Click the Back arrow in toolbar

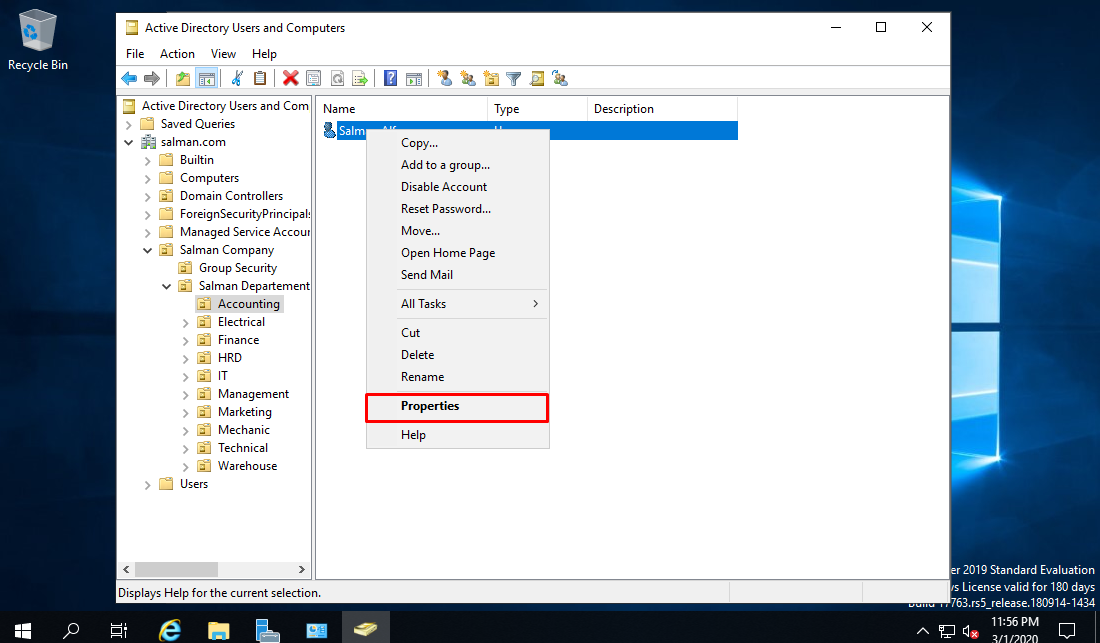tap(129, 79)
